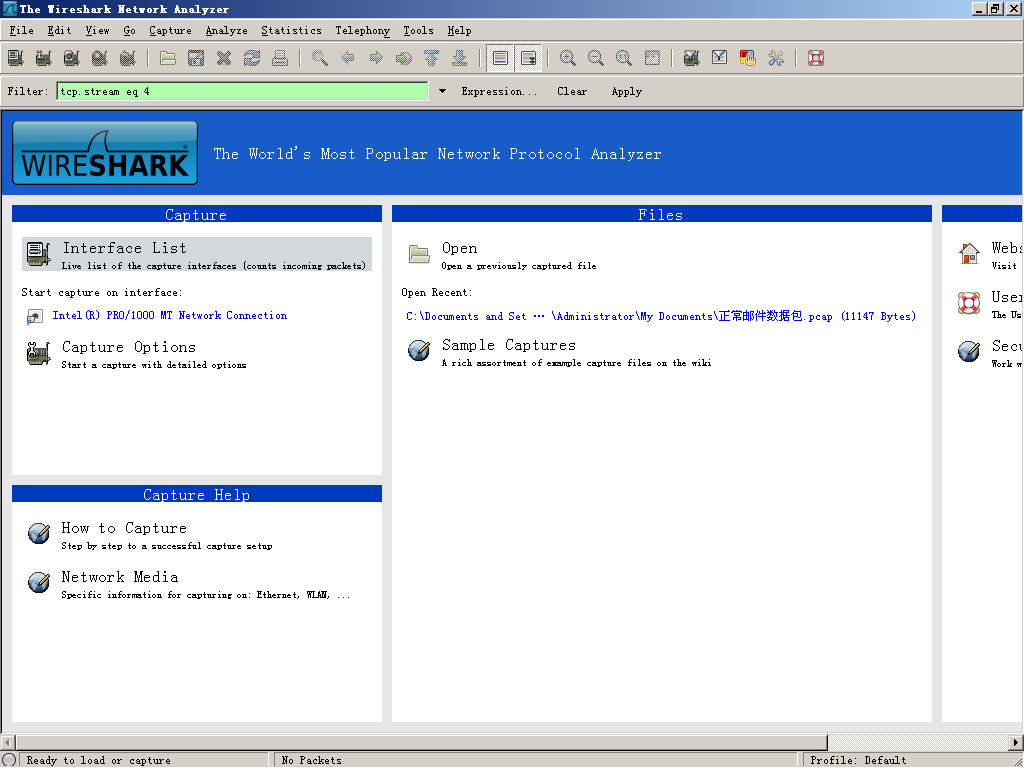This screenshot has width=1024, height=768.
Task: Open the View menu
Action: click(97, 30)
